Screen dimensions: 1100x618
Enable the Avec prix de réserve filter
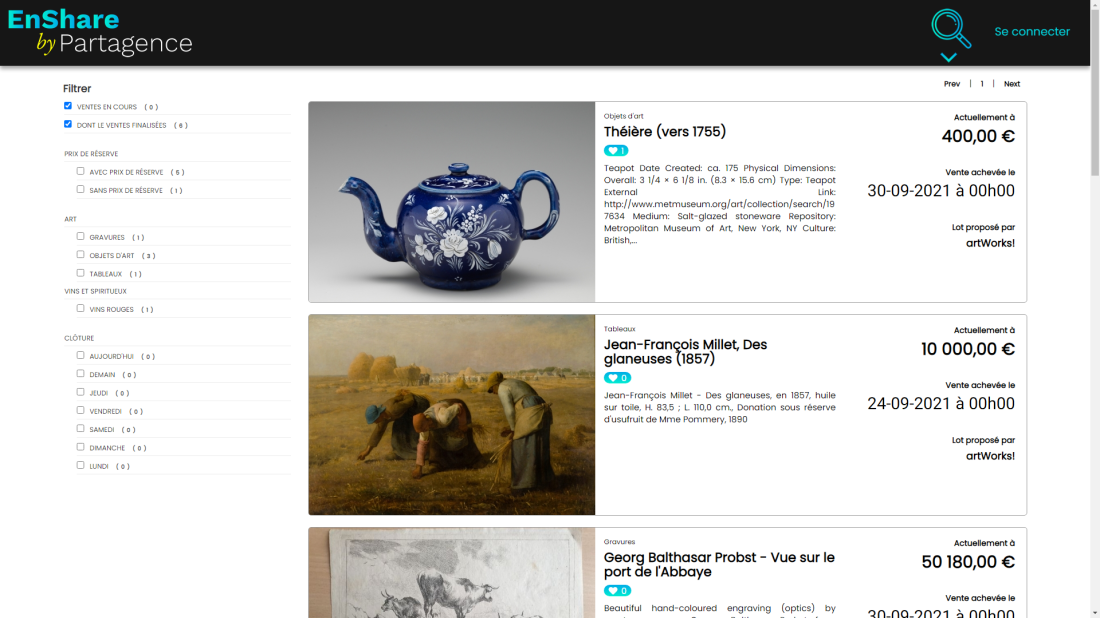[81, 171]
